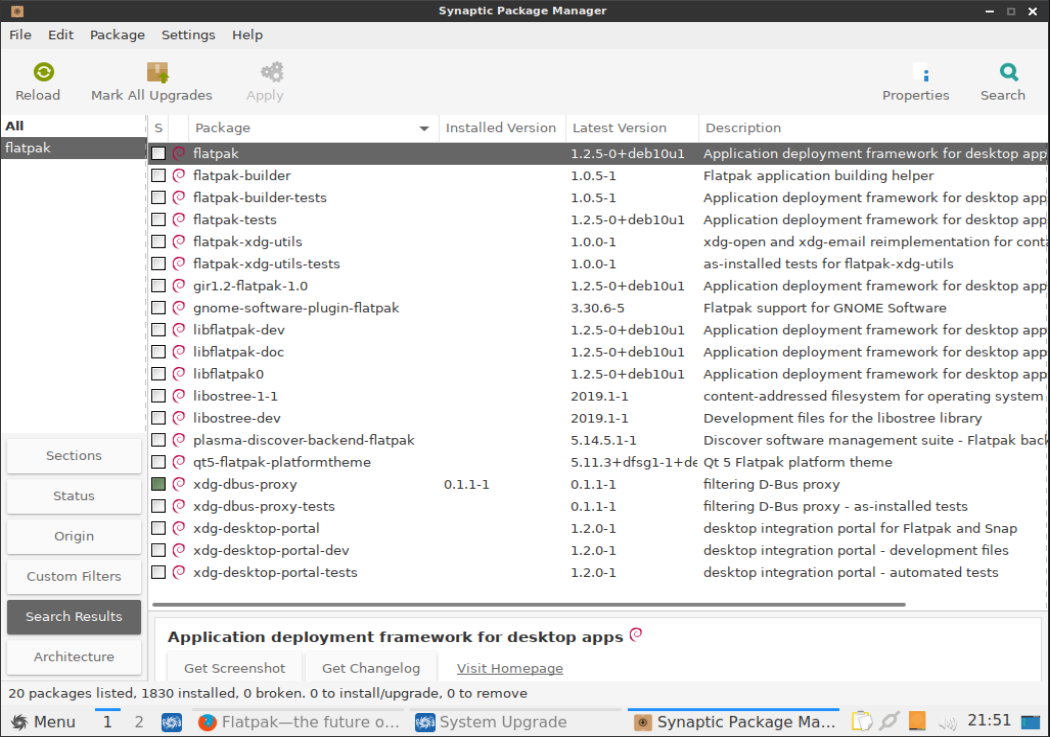This screenshot has width=1050, height=737.
Task: Mark the flatpak-builder checkbox
Action: point(158,175)
